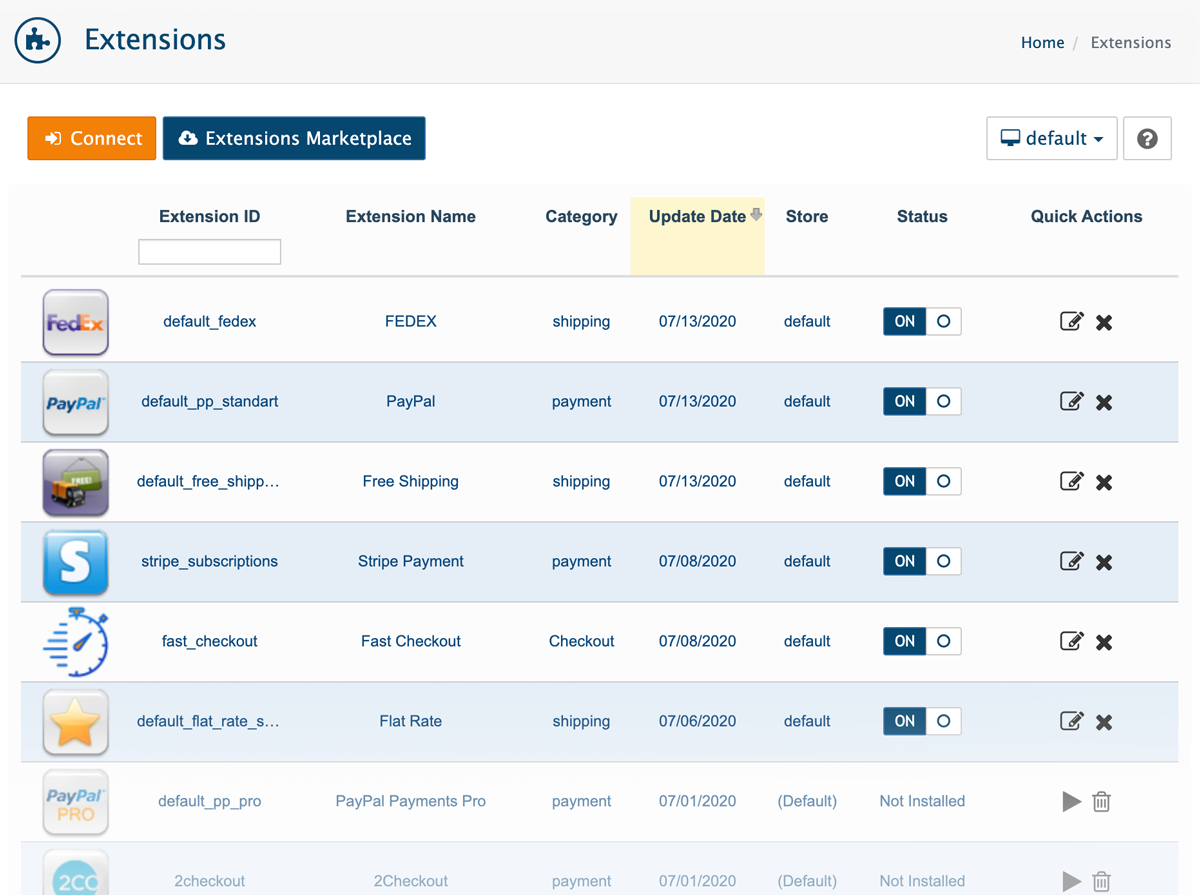Click the Connect button
The width and height of the screenshot is (1200, 895).
[x=92, y=138]
